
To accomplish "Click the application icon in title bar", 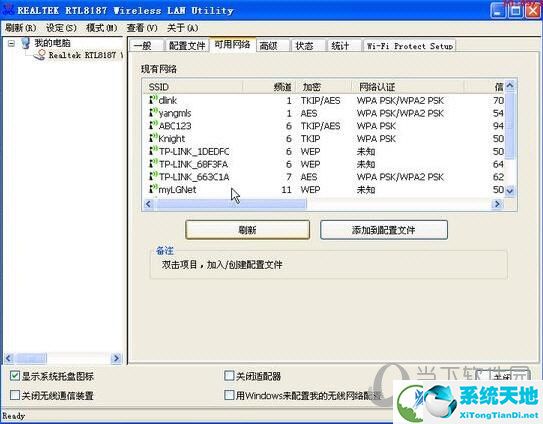I will [8, 10].
